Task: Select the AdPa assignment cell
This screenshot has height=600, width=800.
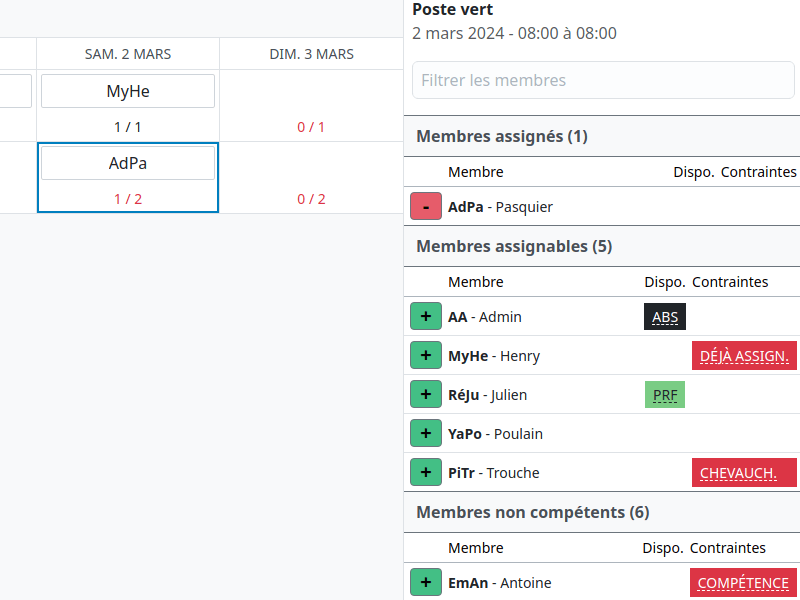Action: coord(128,163)
